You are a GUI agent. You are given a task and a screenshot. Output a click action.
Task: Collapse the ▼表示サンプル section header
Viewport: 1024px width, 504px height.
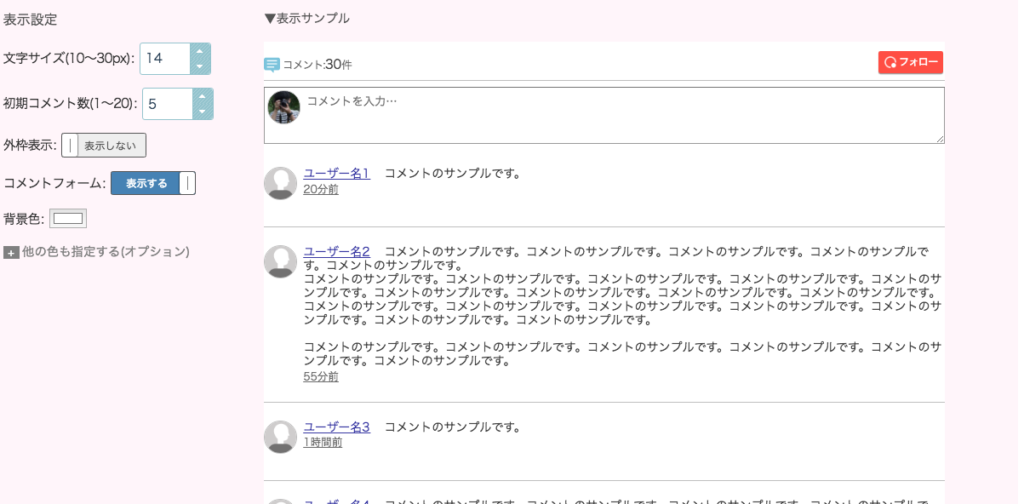[307, 18]
